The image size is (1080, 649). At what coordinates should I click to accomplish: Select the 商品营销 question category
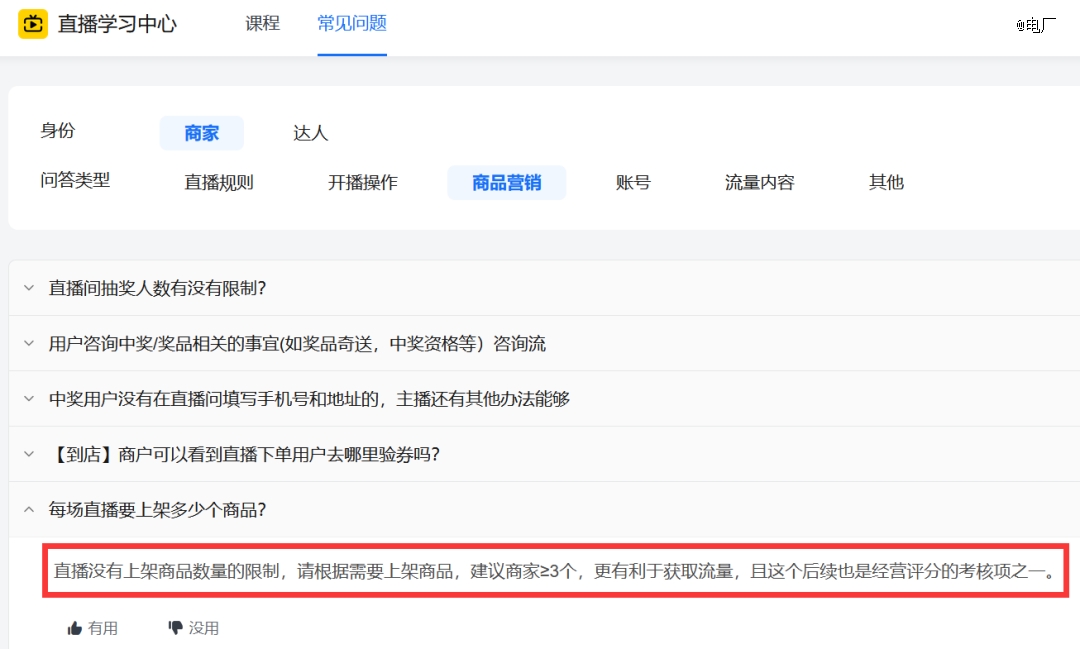click(506, 182)
